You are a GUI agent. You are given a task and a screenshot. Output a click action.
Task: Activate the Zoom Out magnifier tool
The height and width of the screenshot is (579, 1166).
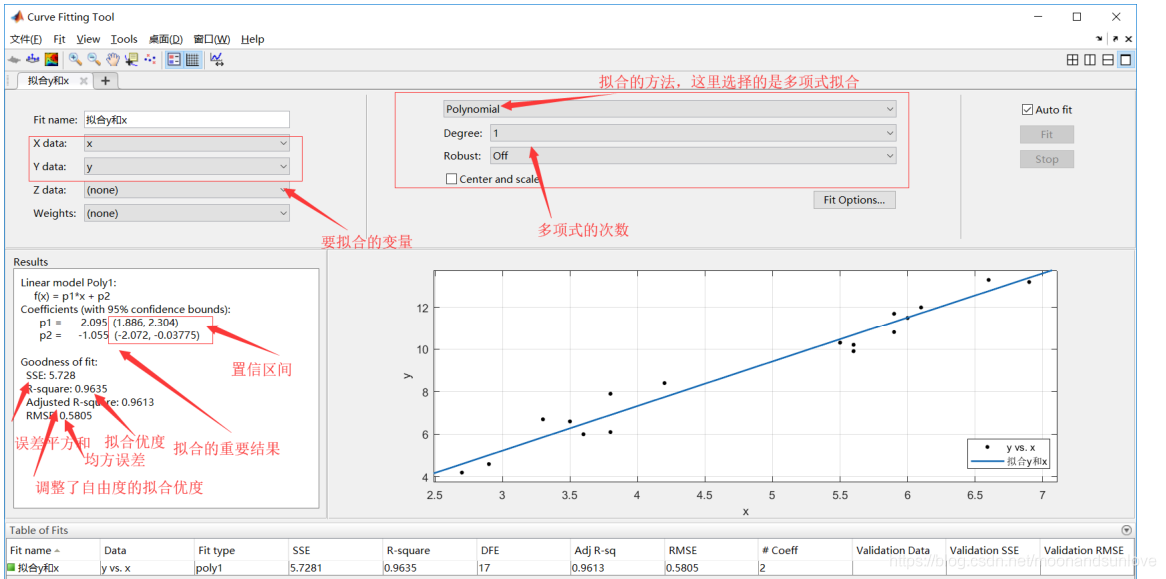point(94,59)
